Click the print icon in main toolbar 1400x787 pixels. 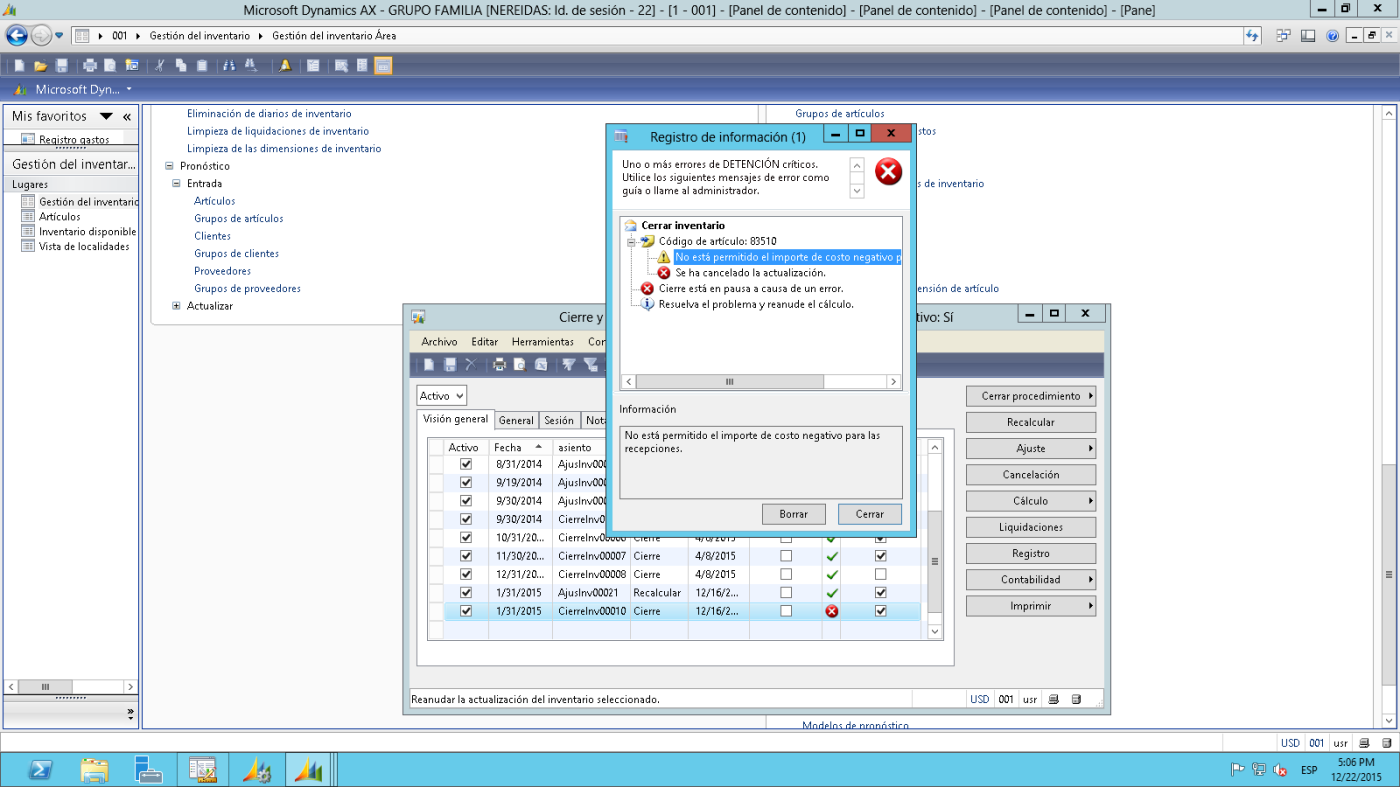(89, 66)
